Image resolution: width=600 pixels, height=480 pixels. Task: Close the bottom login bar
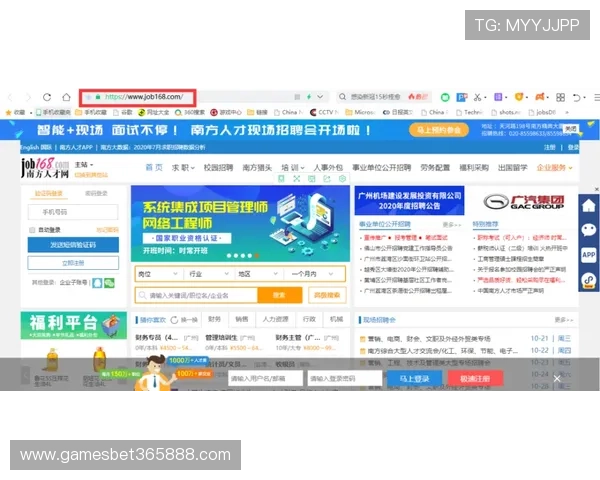(x=557, y=379)
